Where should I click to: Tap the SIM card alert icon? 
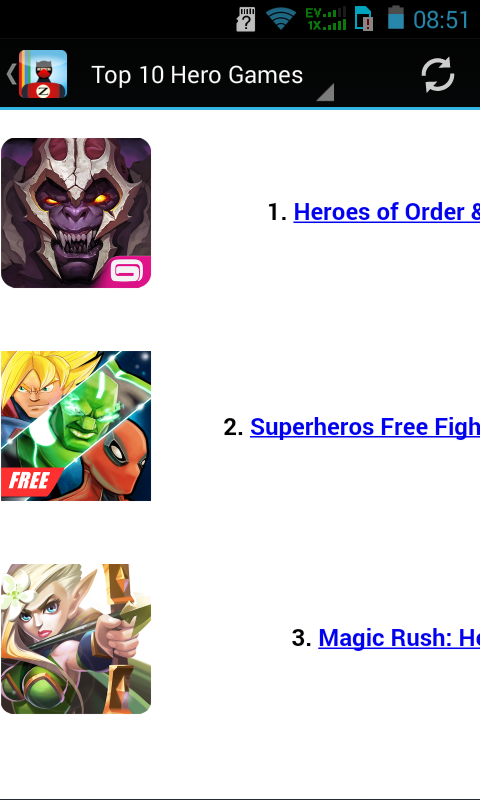coord(364,19)
